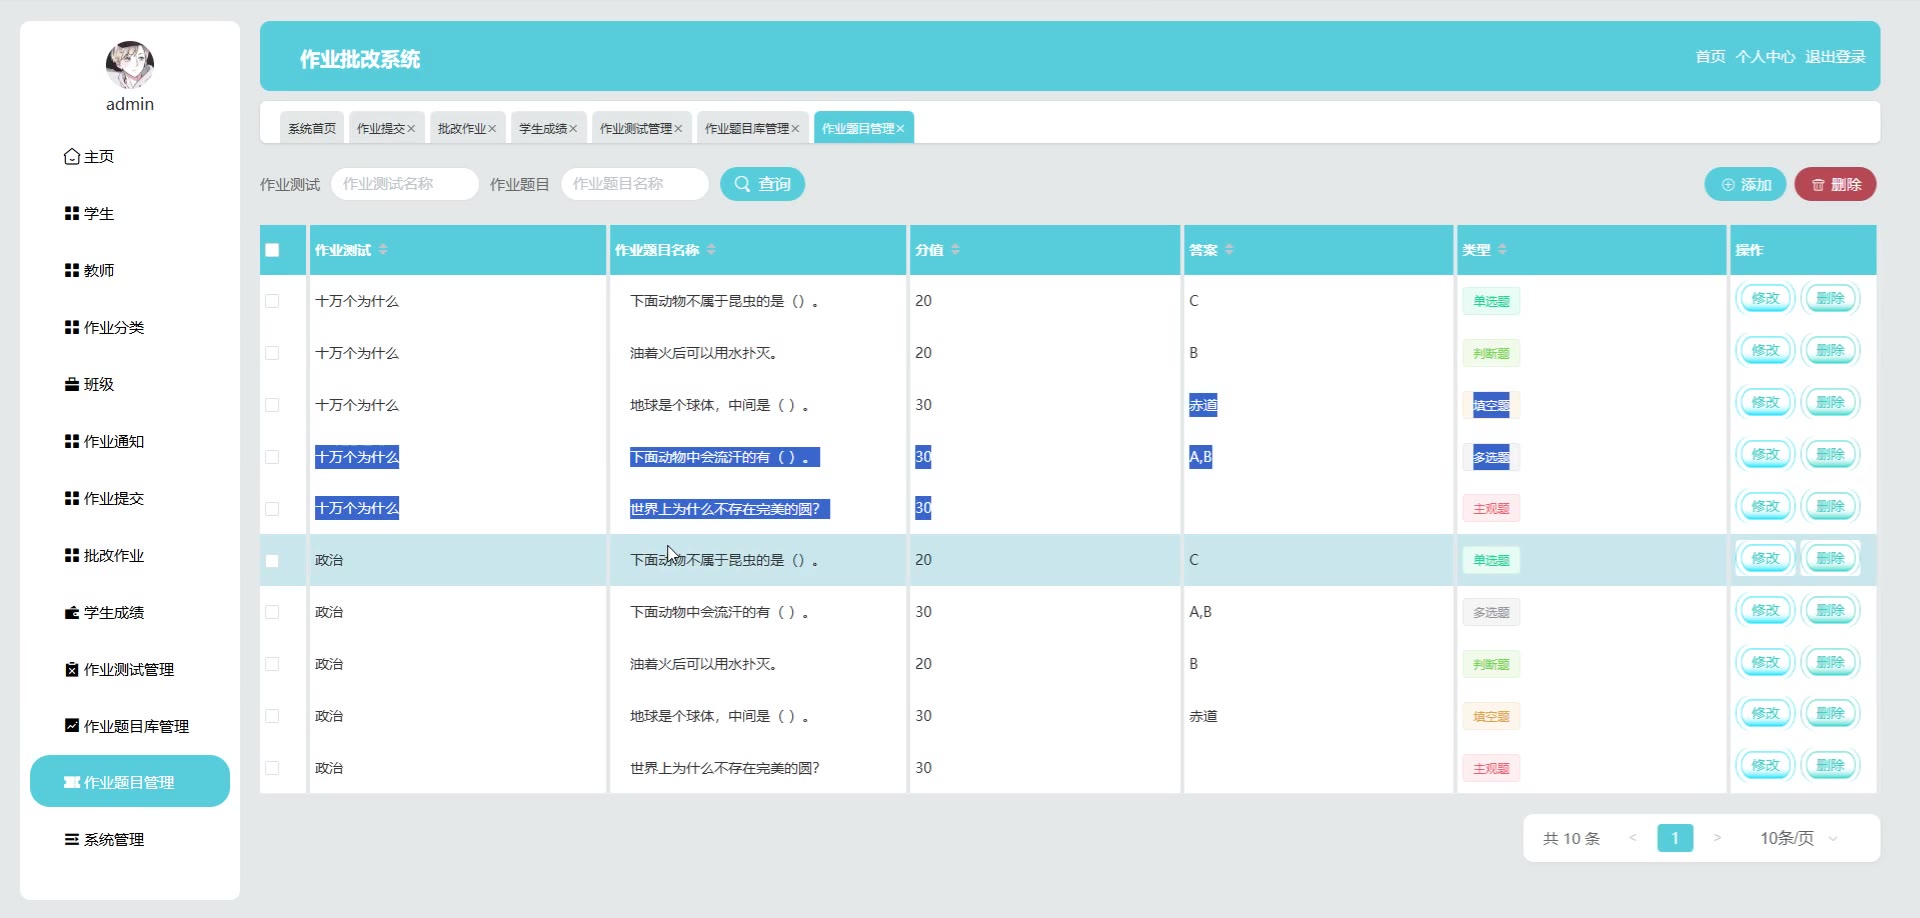The height and width of the screenshot is (918, 1920).
Task: Check the 十万个为什么 填空题 row checkbox
Action: pyautogui.click(x=272, y=405)
